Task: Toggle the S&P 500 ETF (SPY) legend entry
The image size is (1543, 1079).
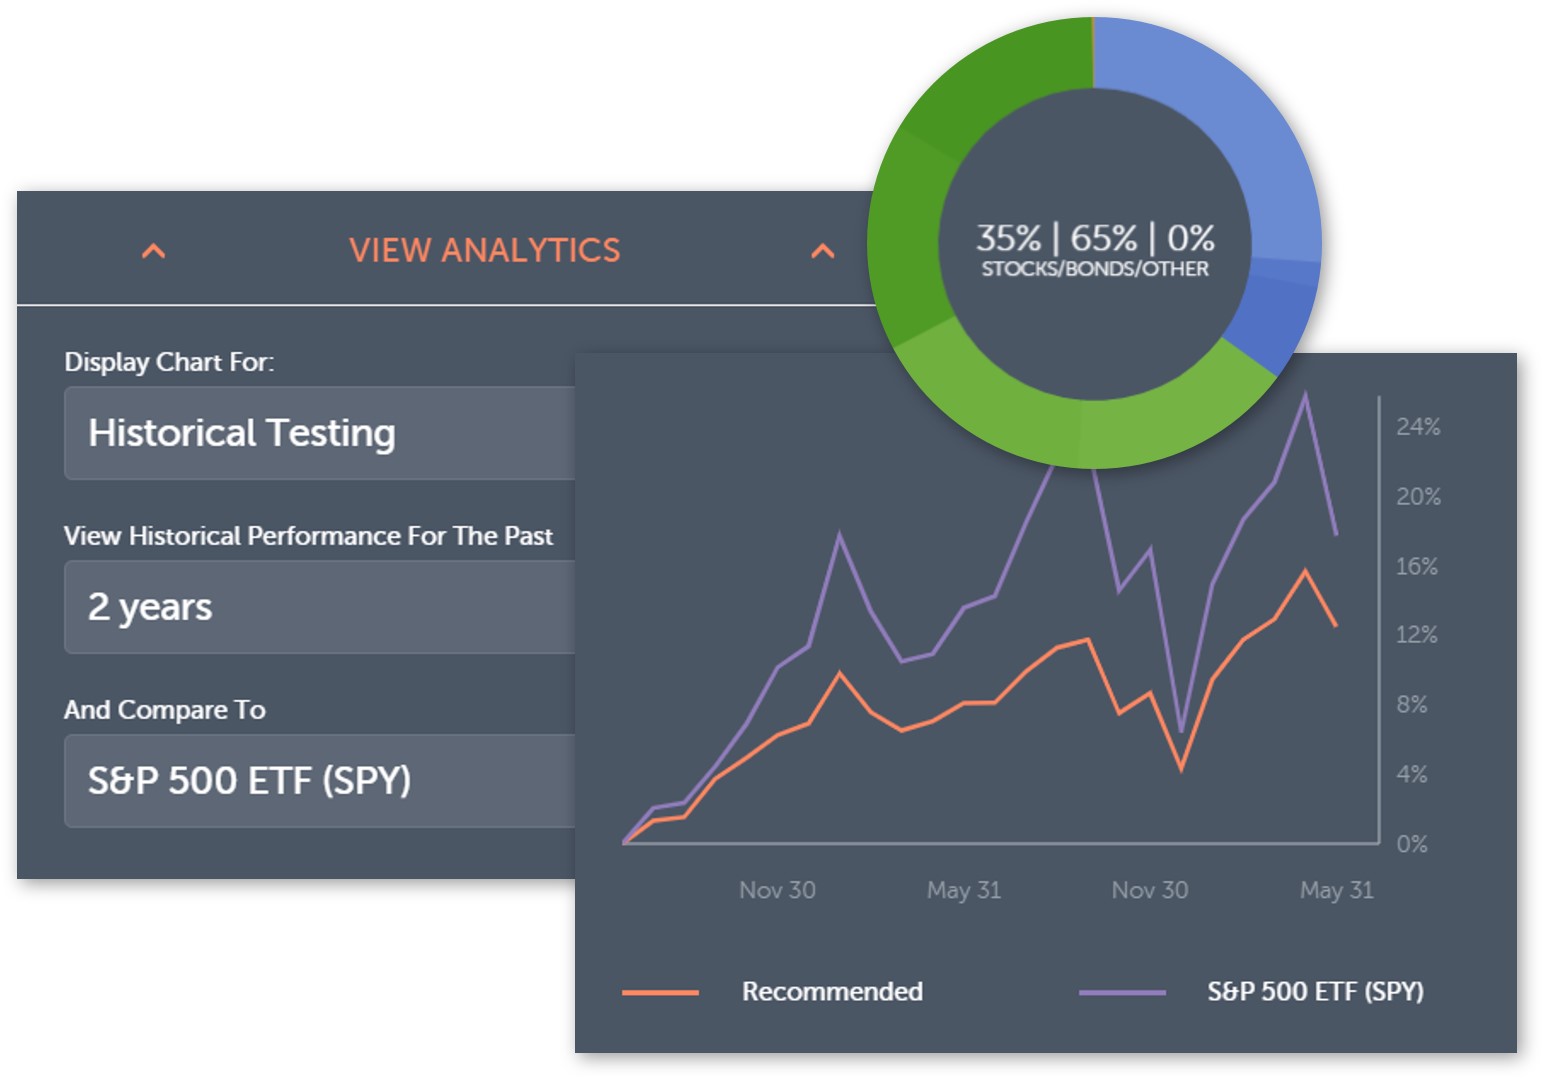Action: (1315, 991)
